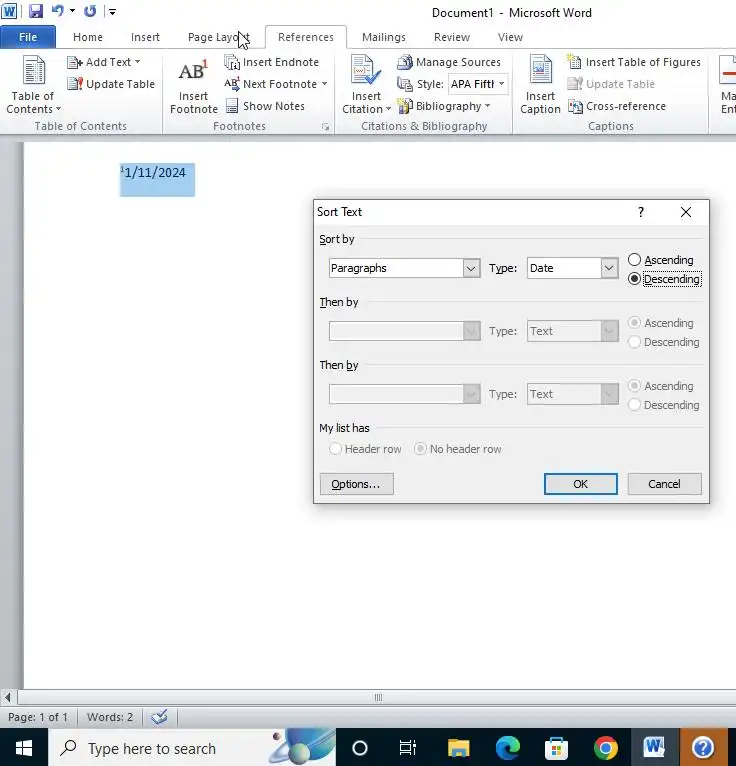Click Update Table in Table of Contents group
Viewport: 736px width, 766px height.
(111, 84)
